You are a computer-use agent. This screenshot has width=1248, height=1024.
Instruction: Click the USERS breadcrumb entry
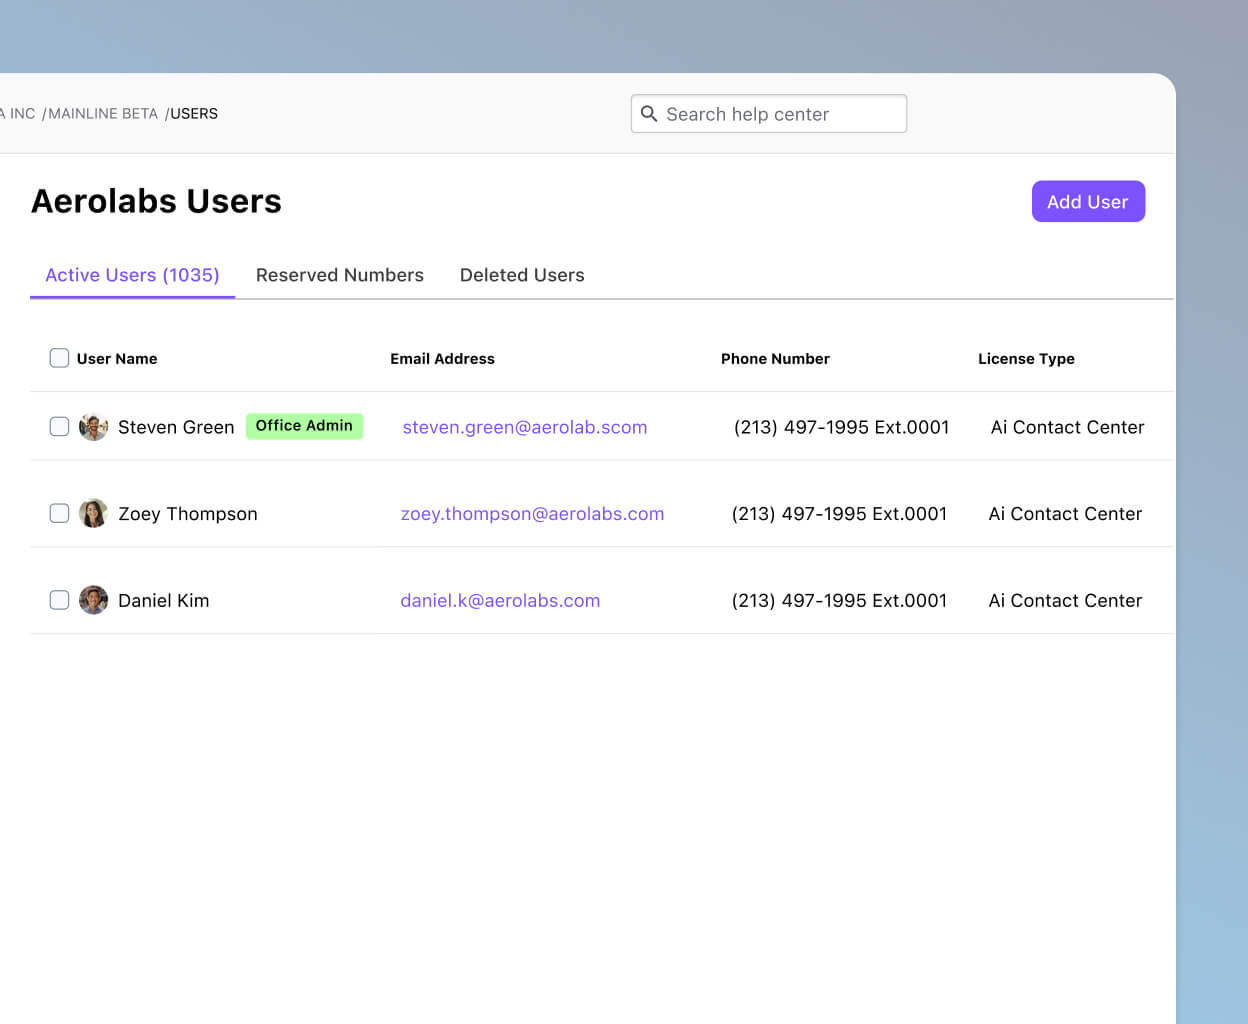193,113
